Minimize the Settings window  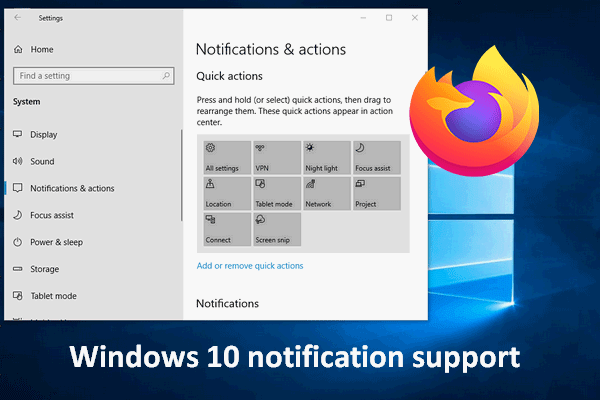[363, 18]
